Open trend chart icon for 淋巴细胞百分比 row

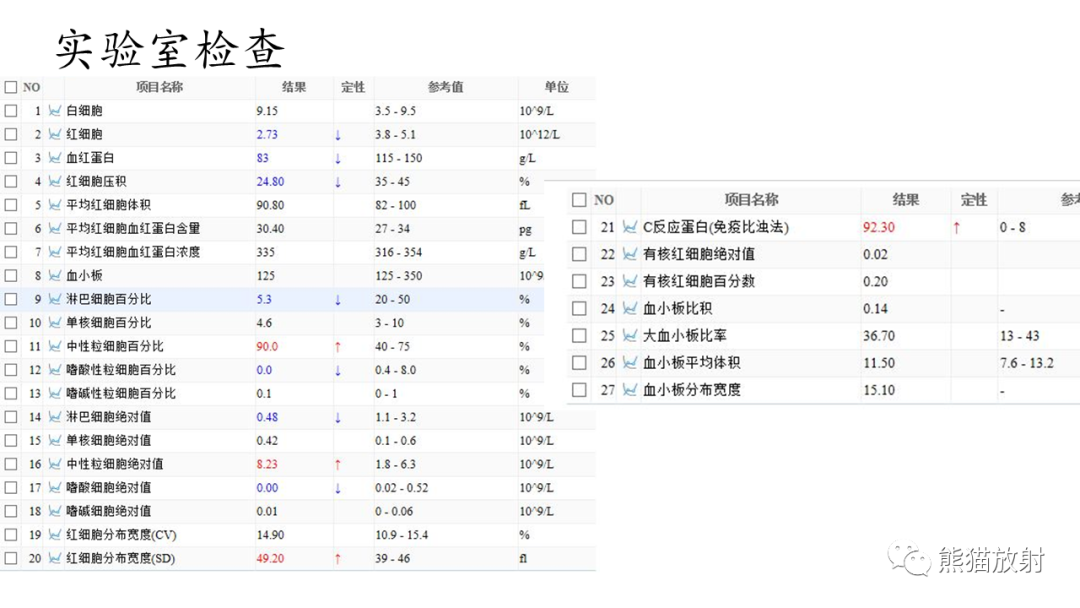coord(54,299)
